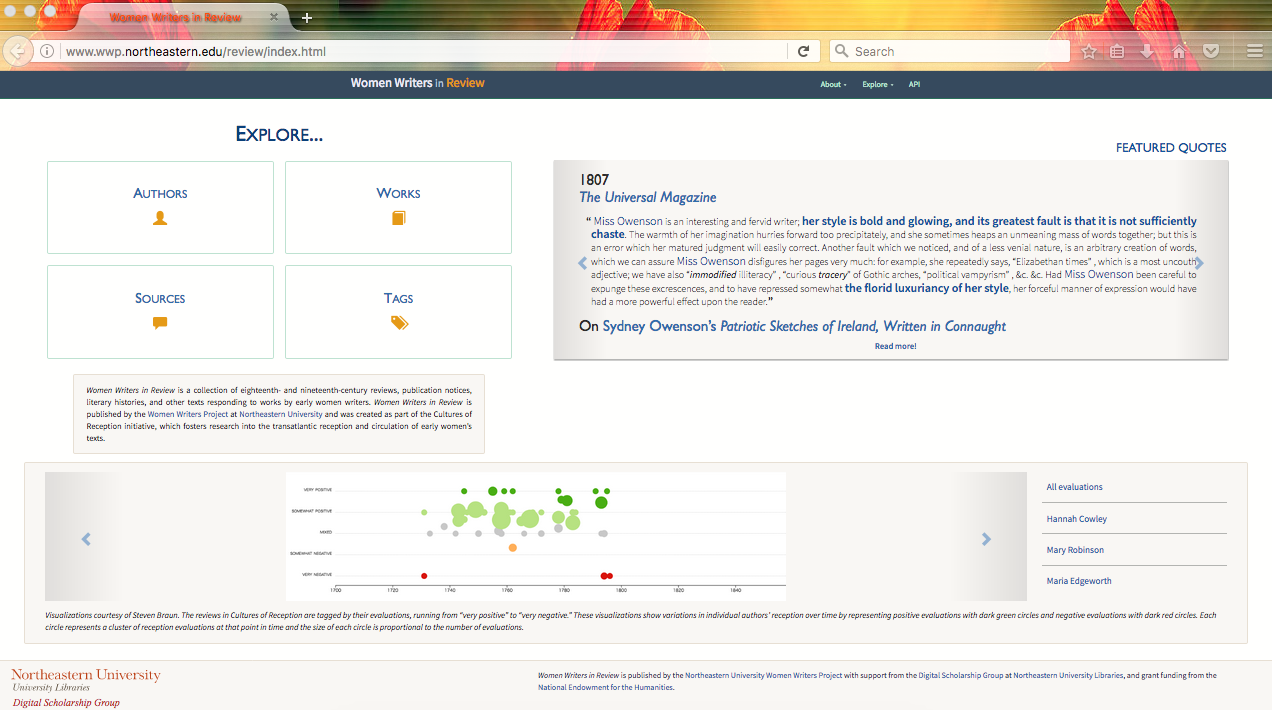
Task: Click the Sources speech bubble icon
Action: (160, 323)
